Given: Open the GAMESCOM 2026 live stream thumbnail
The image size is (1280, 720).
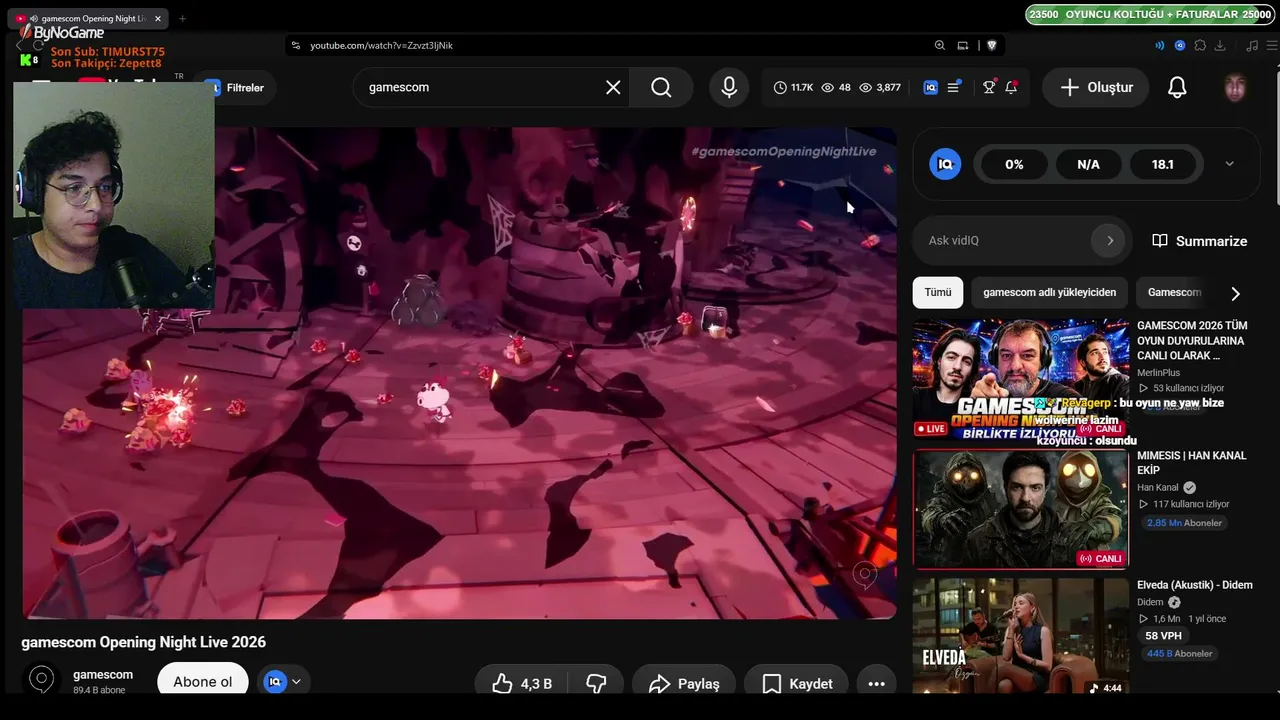Looking at the screenshot, I should click(x=1020, y=379).
